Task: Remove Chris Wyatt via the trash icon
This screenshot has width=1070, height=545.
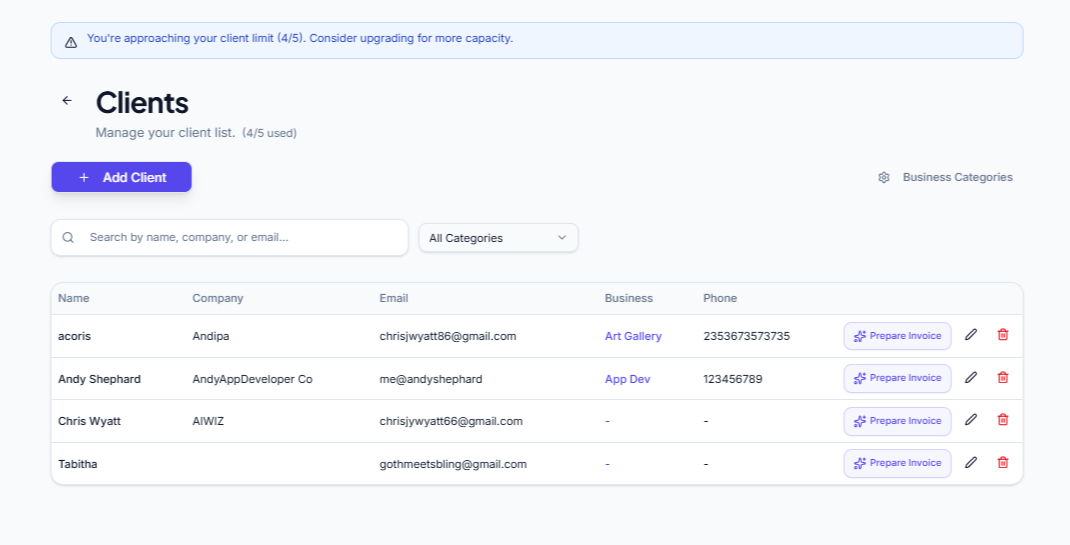Action: (1003, 420)
